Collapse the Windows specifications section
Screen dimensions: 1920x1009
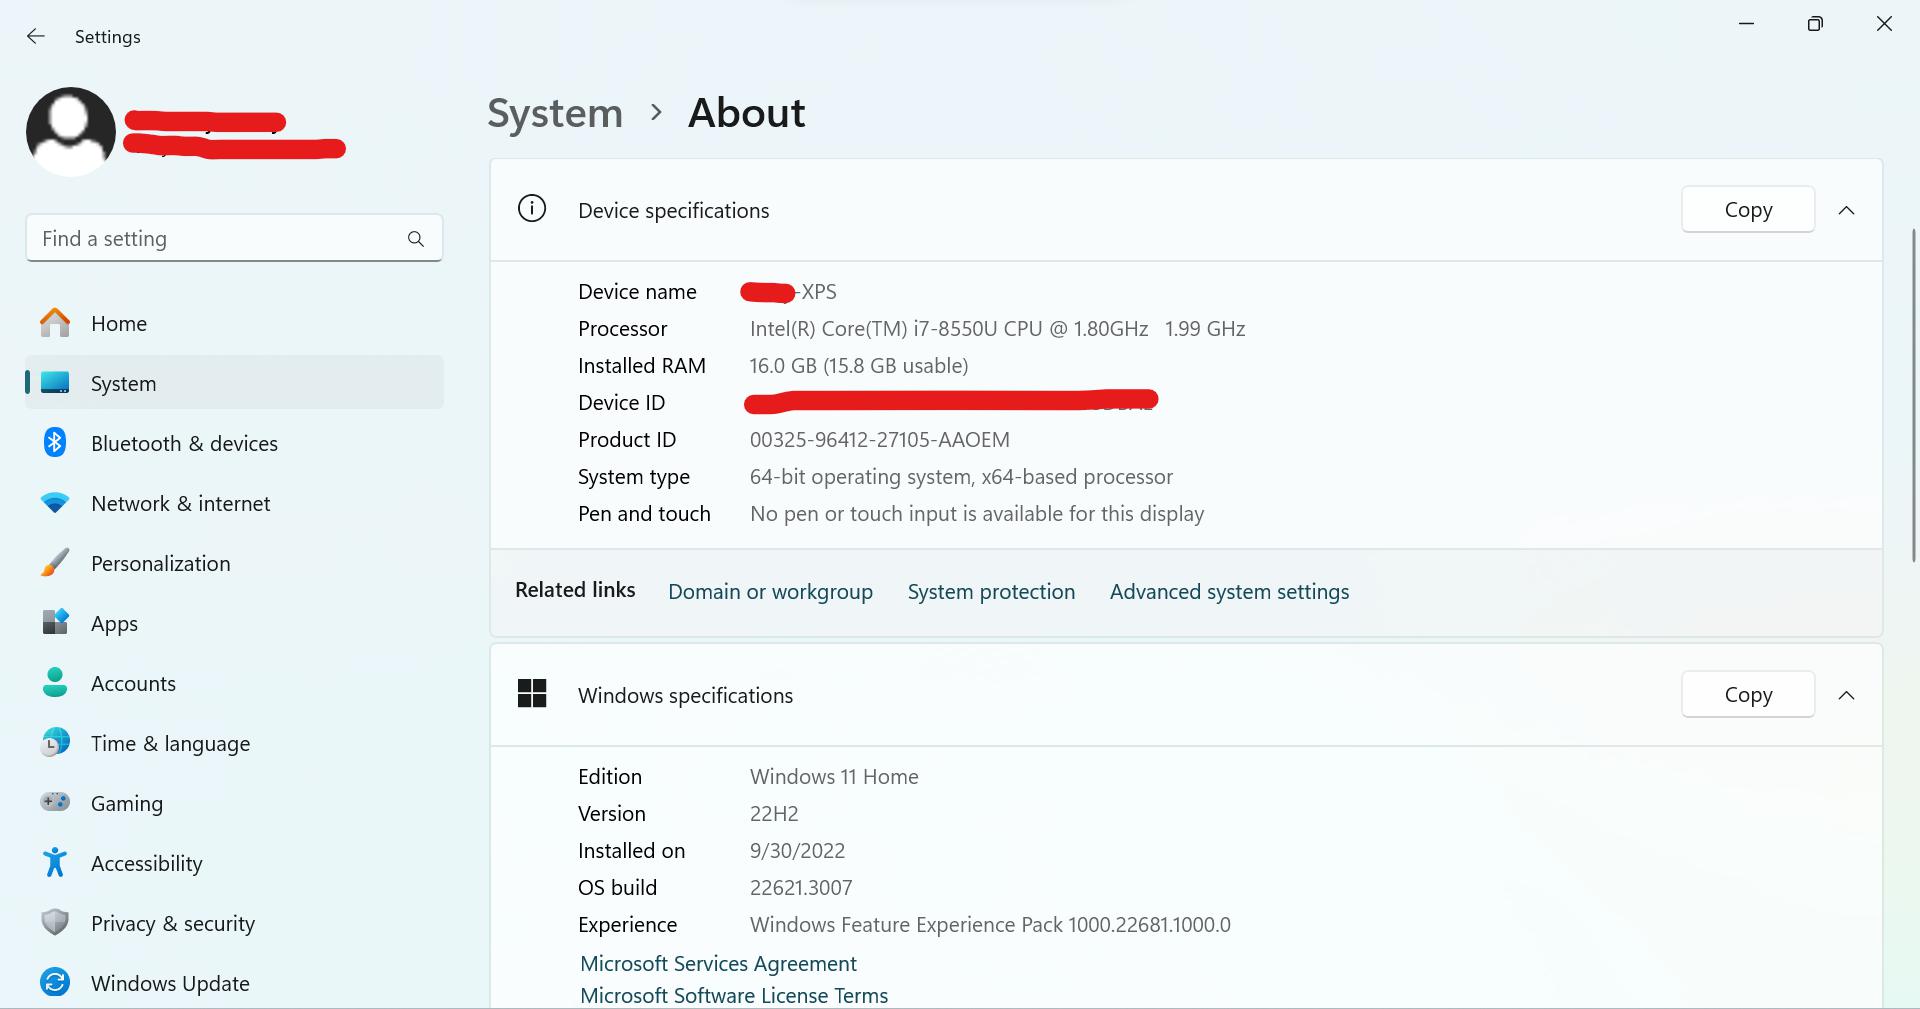pos(1846,695)
